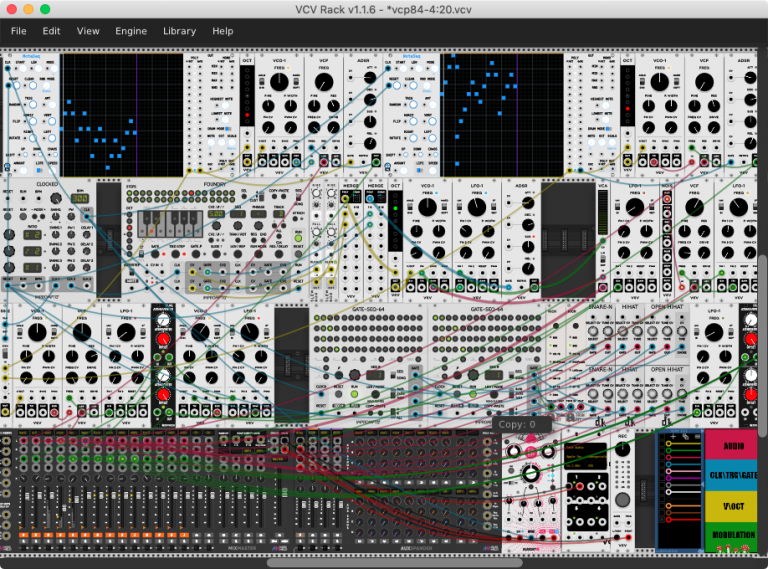
Task: Click the RESET button on Foundry sequencer
Action: [298, 255]
